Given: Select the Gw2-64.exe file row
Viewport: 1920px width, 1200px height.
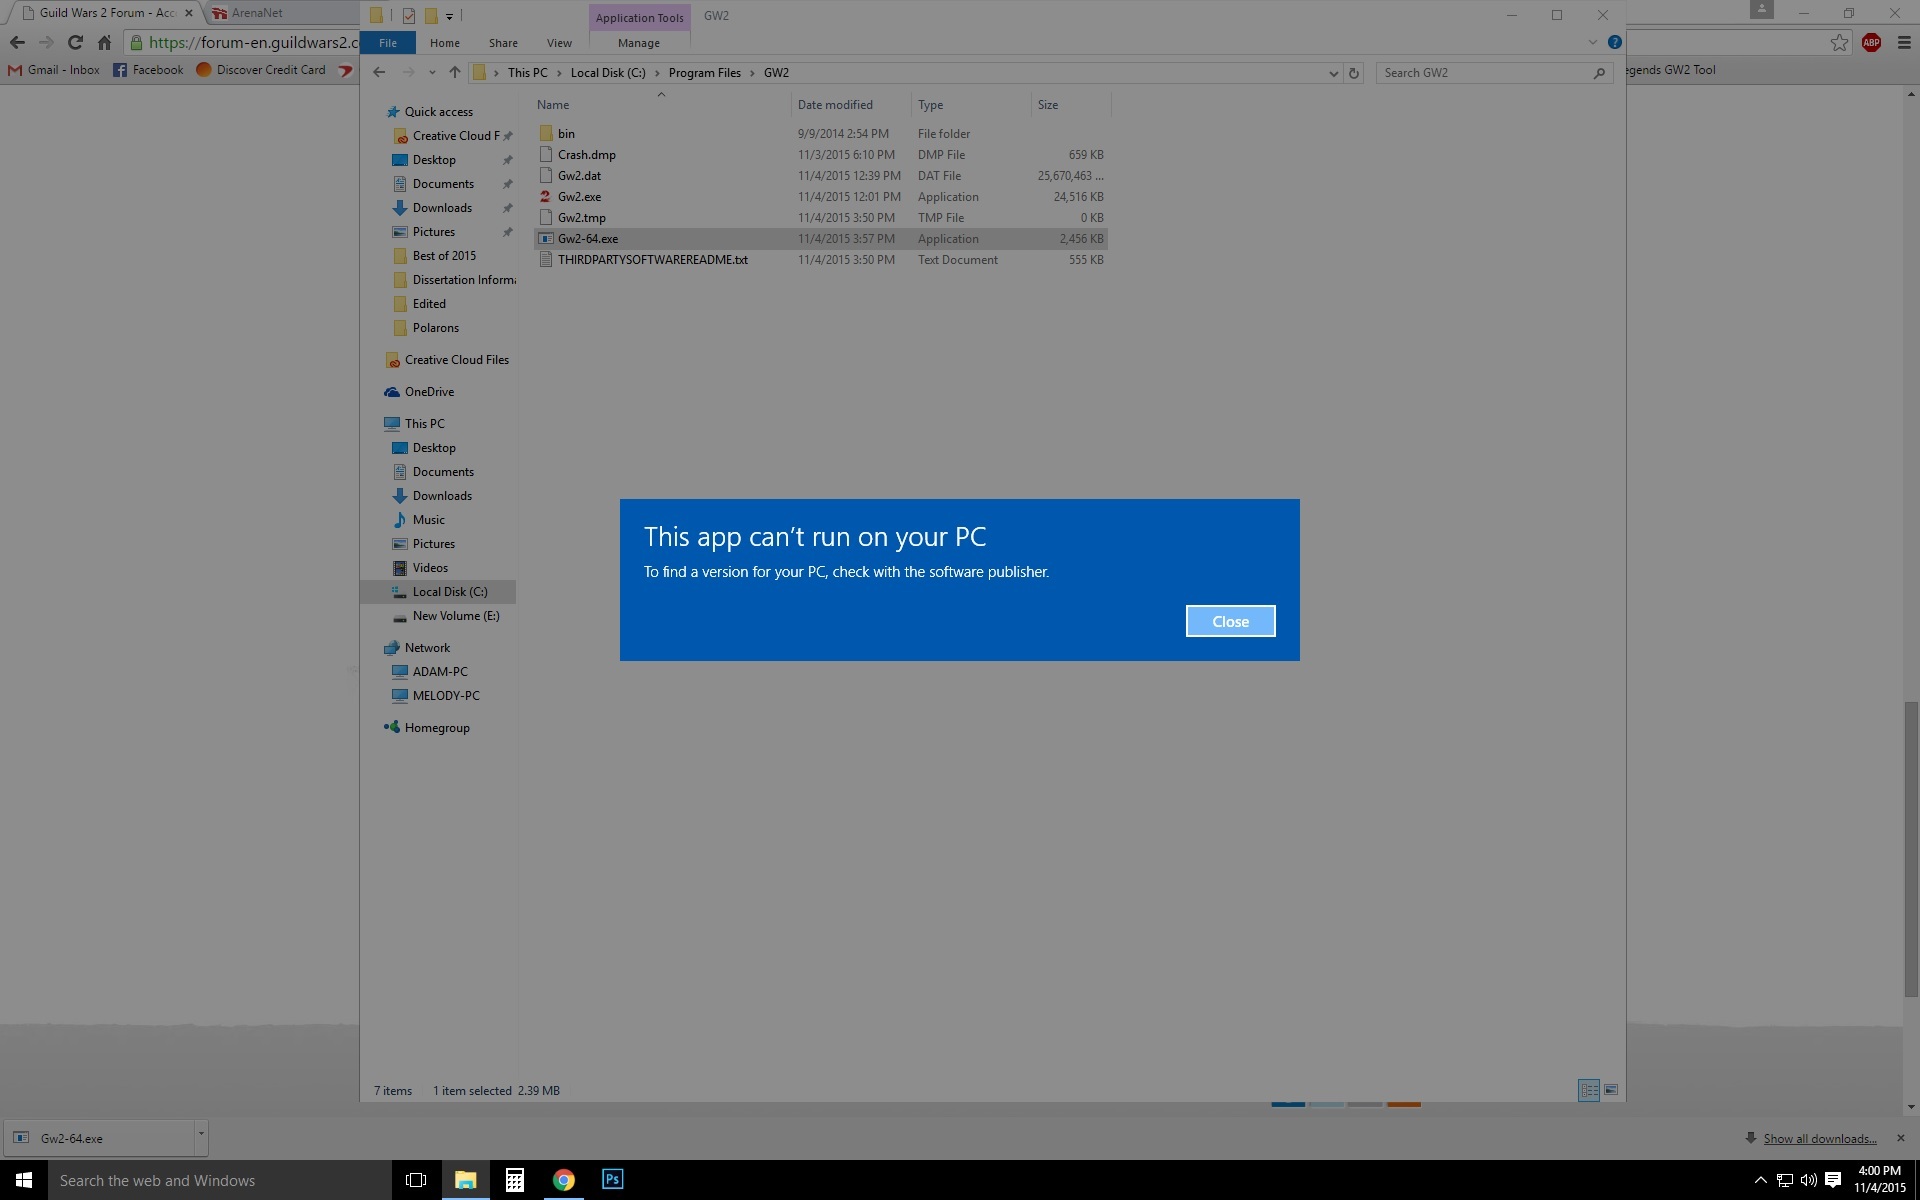Looking at the screenshot, I should (x=821, y=239).
